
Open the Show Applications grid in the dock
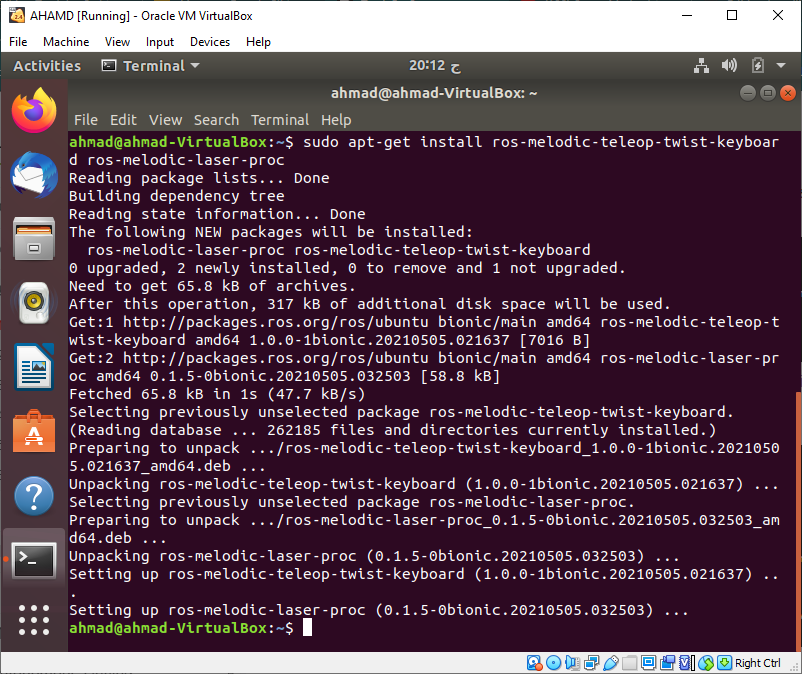(x=33, y=620)
